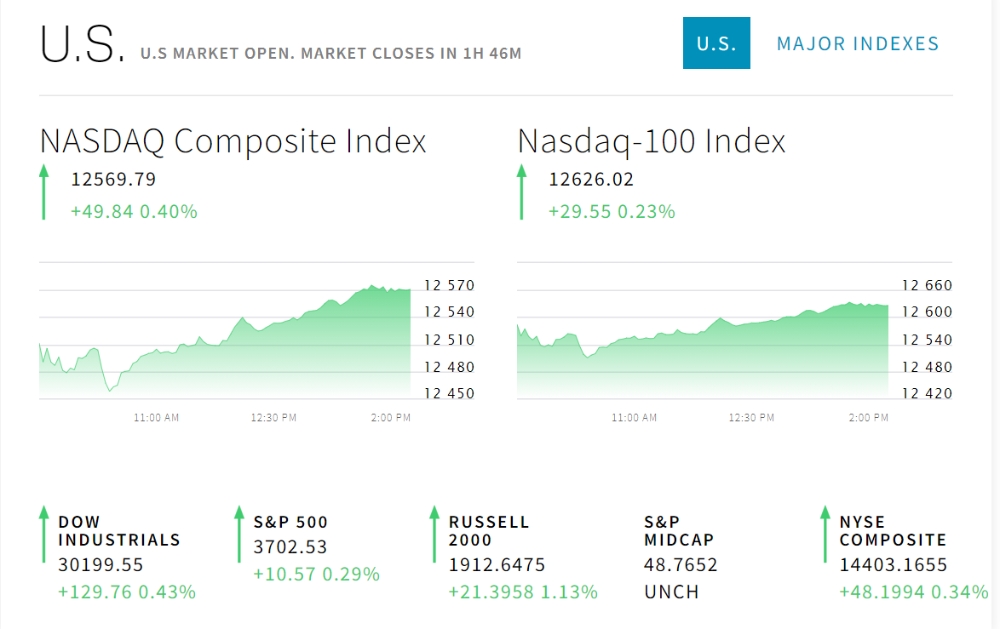This screenshot has height=629, width=1000.
Task: Open the NYSE Composite index
Action: (x=892, y=531)
